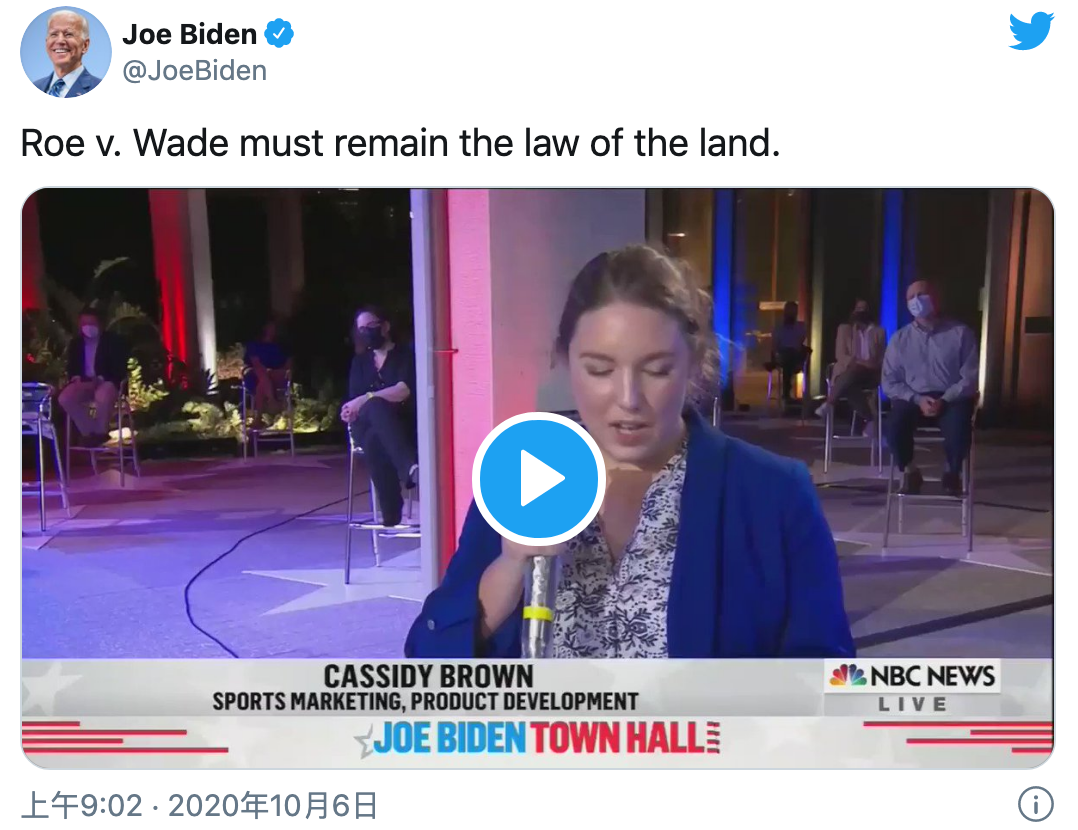Click the Twitter bird logo
1078x830 pixels.
[1031, 31]
